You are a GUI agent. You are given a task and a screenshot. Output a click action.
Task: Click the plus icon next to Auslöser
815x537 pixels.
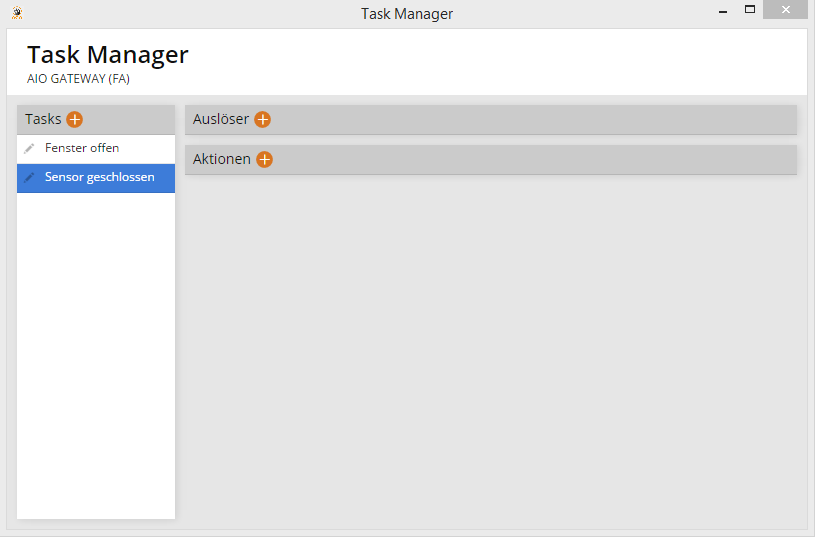(x=263, y=119)
